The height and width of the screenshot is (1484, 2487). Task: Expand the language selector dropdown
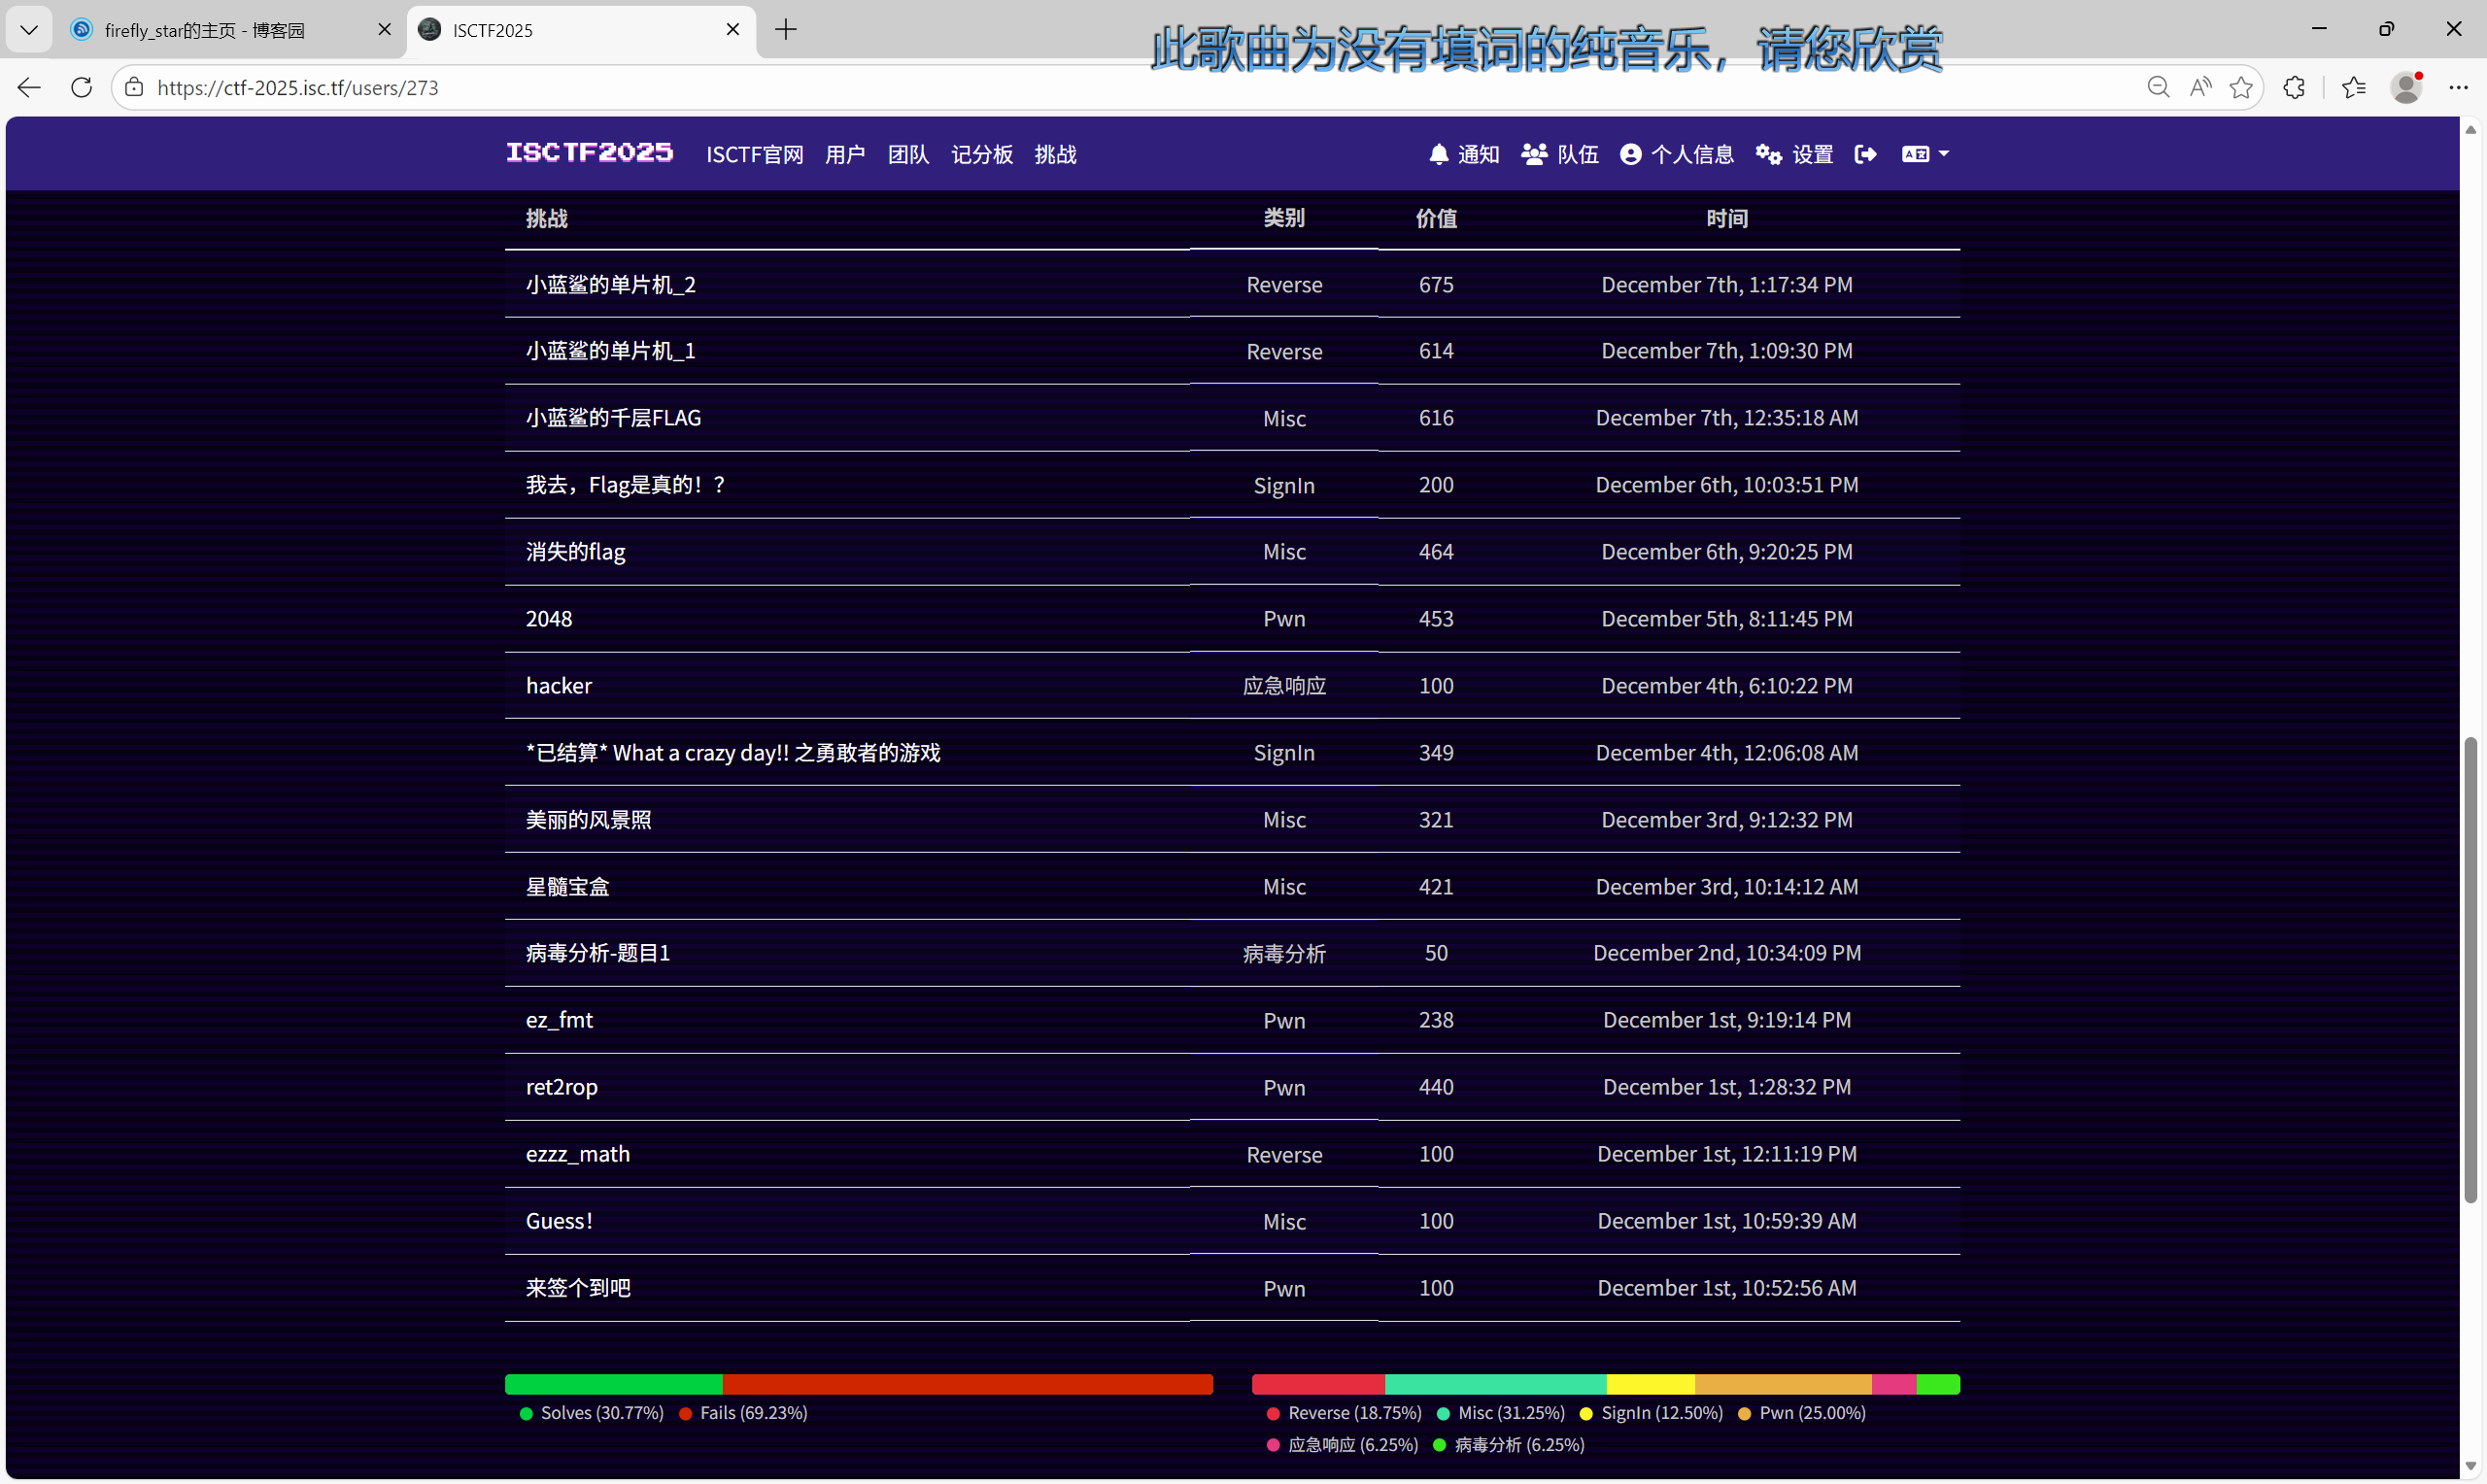point(1925,154)
